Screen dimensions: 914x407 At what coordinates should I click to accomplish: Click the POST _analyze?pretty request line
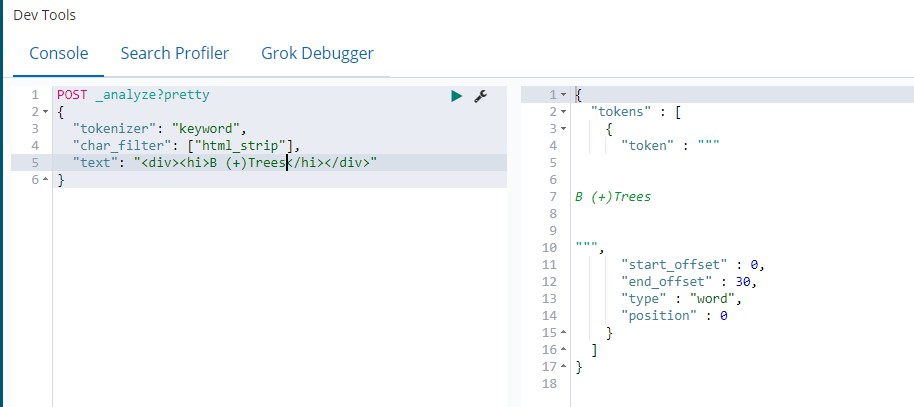click(133, 94)
